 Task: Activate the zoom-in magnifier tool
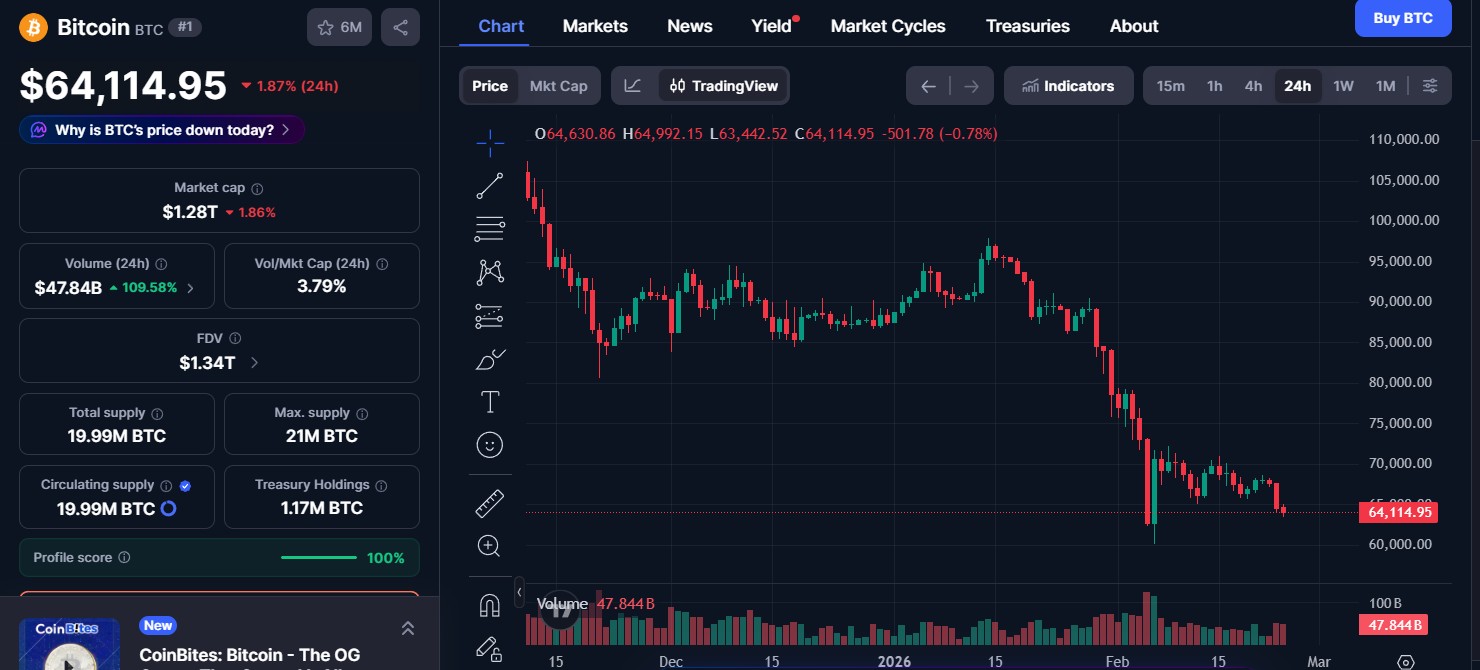click(x=489, y=545)
